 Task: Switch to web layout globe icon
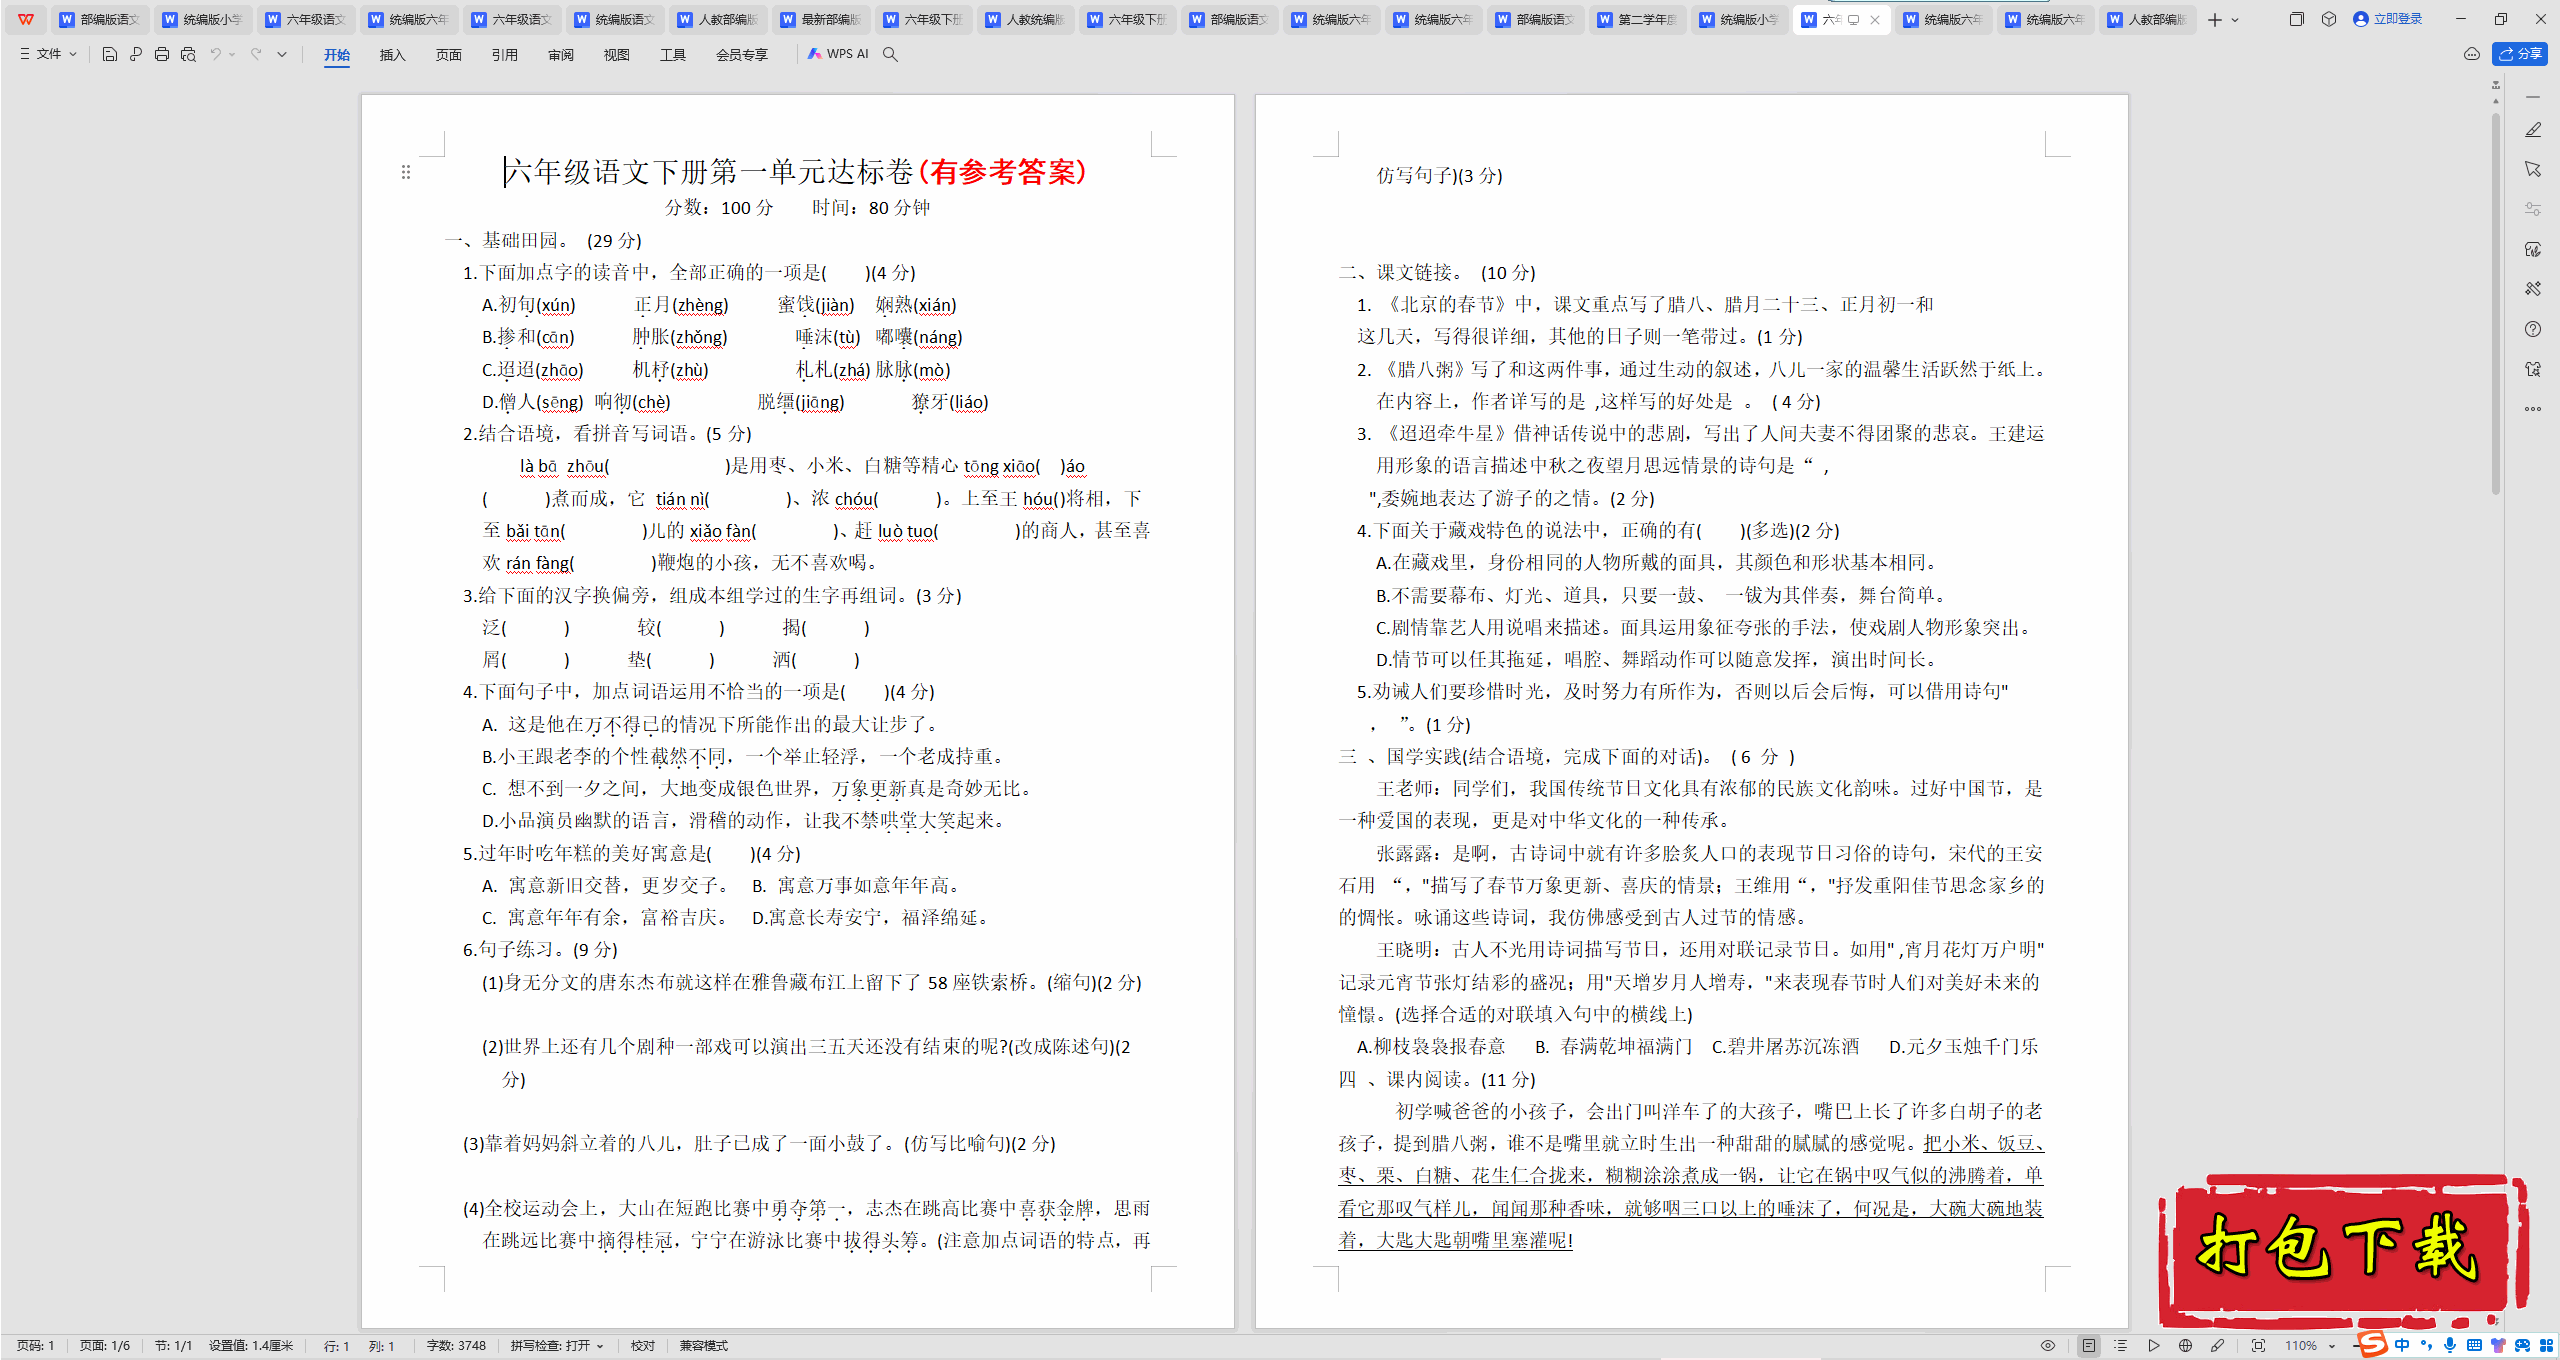[x=2185, y=1346]
